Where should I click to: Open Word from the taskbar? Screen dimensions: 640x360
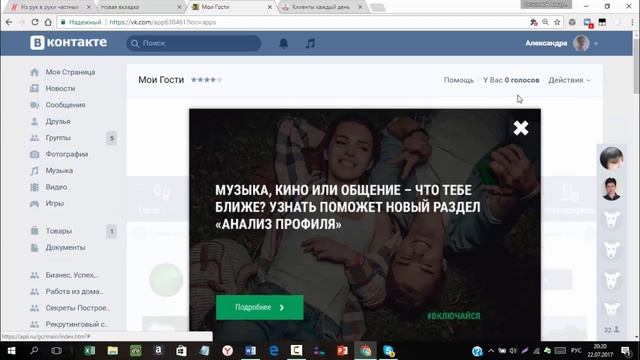point(251,351)
